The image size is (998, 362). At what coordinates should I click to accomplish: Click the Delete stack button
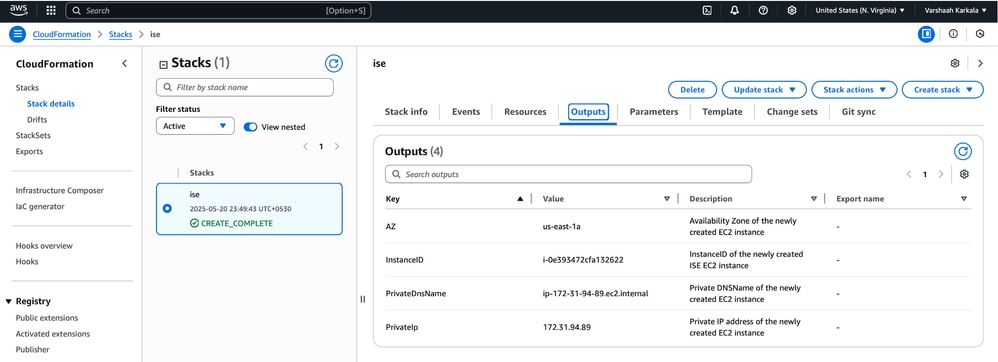[x=692, y=90]
